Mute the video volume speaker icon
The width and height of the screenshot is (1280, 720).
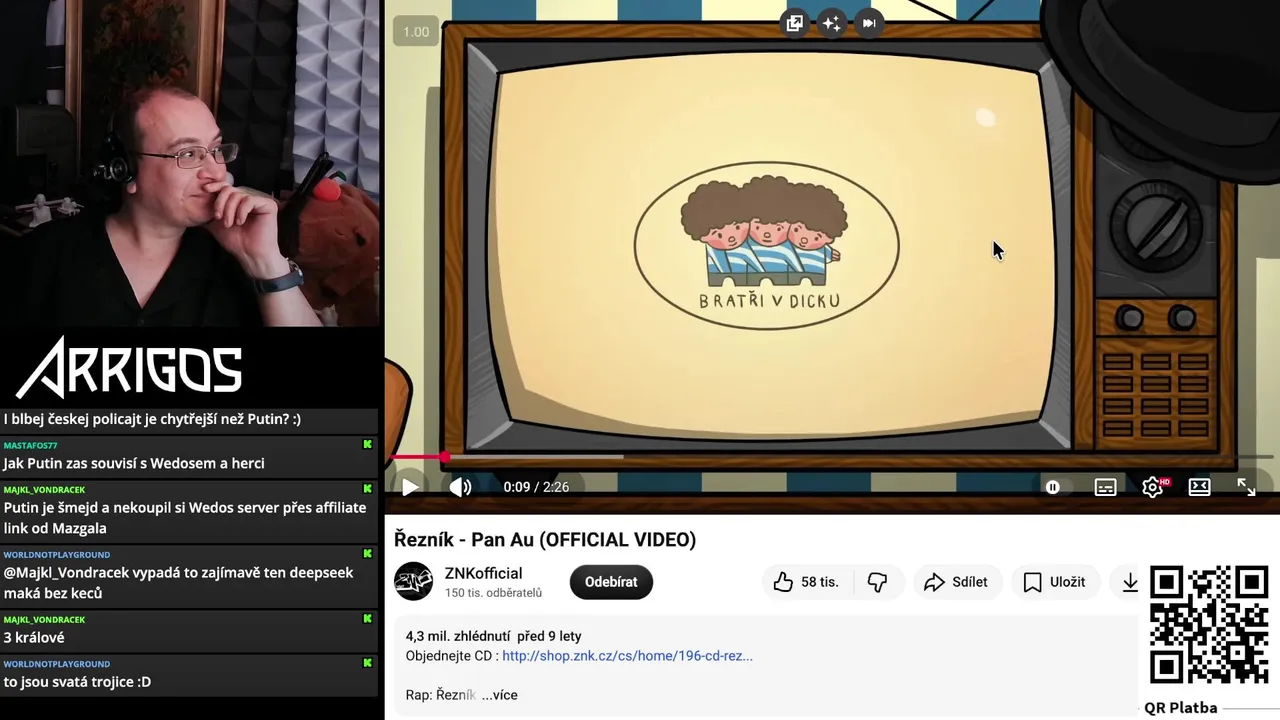coord(460,487)
